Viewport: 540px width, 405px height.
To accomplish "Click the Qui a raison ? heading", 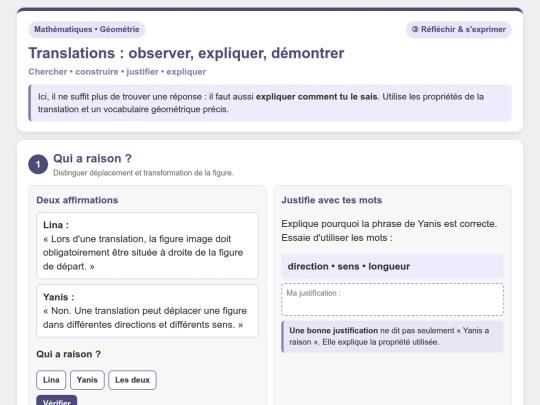I will pyautogui.click(x=92, y=158).
